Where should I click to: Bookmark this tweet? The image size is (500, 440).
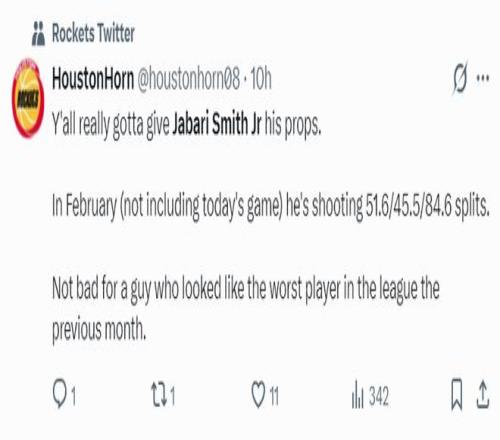pyautogui.click(x=457, y=394)
